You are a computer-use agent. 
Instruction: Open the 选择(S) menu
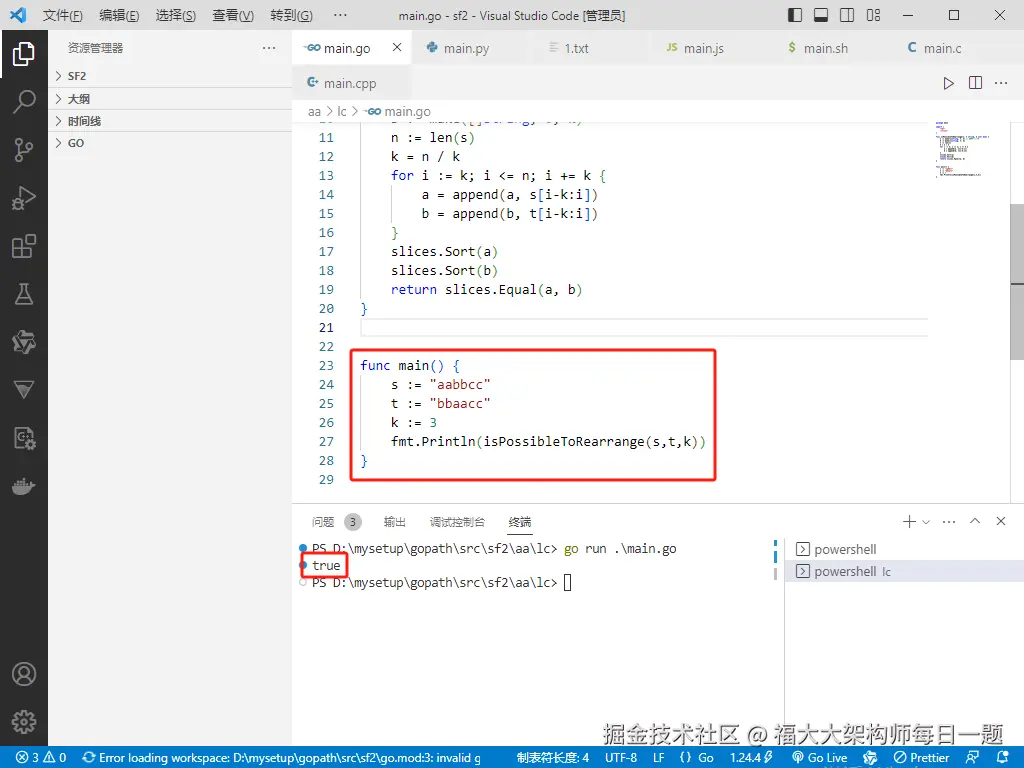[x=176, y=15]
